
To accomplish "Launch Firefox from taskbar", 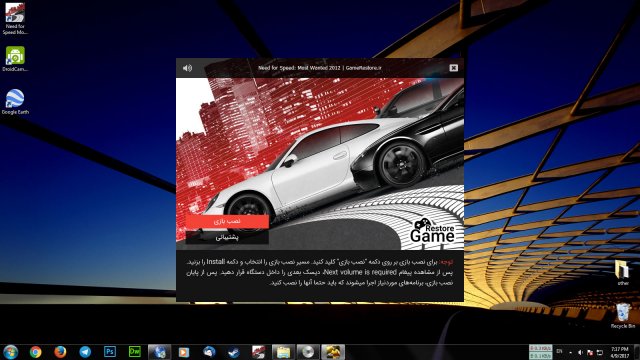I will [60, 352].
